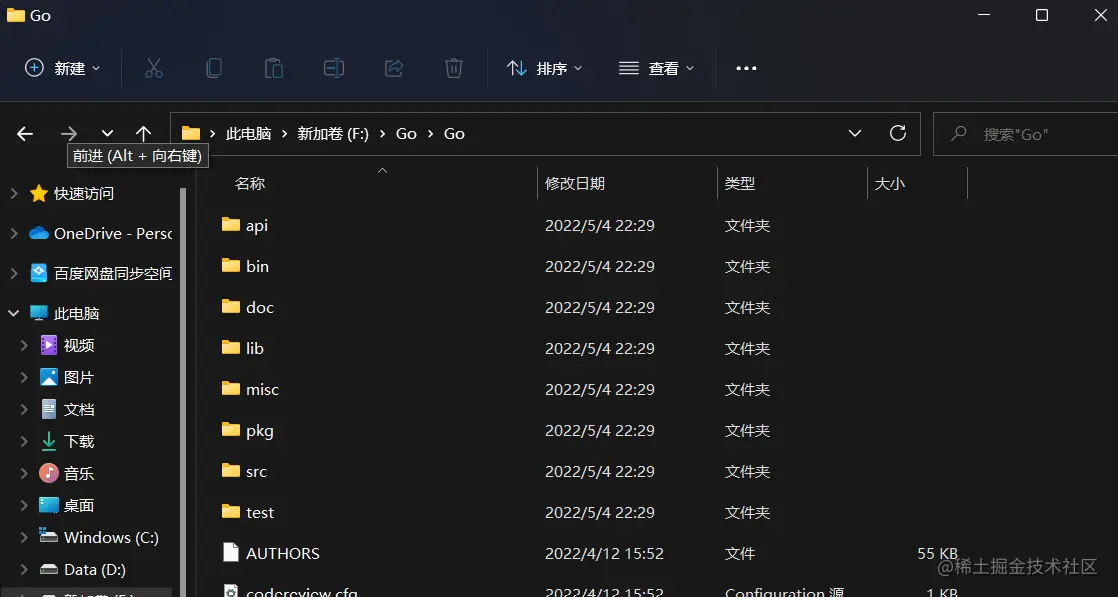Select the lib folder
The height and width of the screenshot is (597, 1118).
[x=242, y=348]
